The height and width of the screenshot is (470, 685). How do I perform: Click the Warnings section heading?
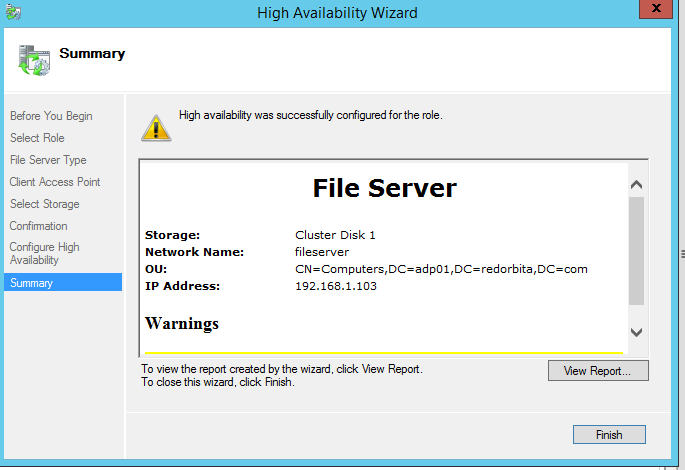[x=182, y=324]
